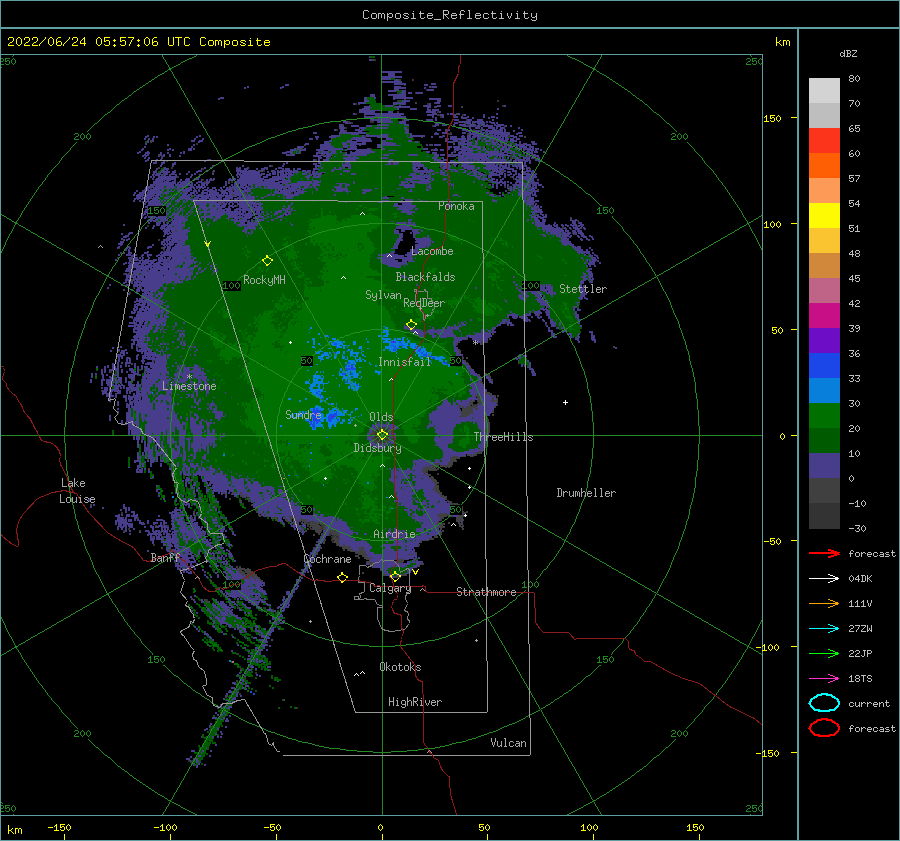The image size is (900, 841).
Task: Click the Innisfail city label
Action: click(404, 362)
